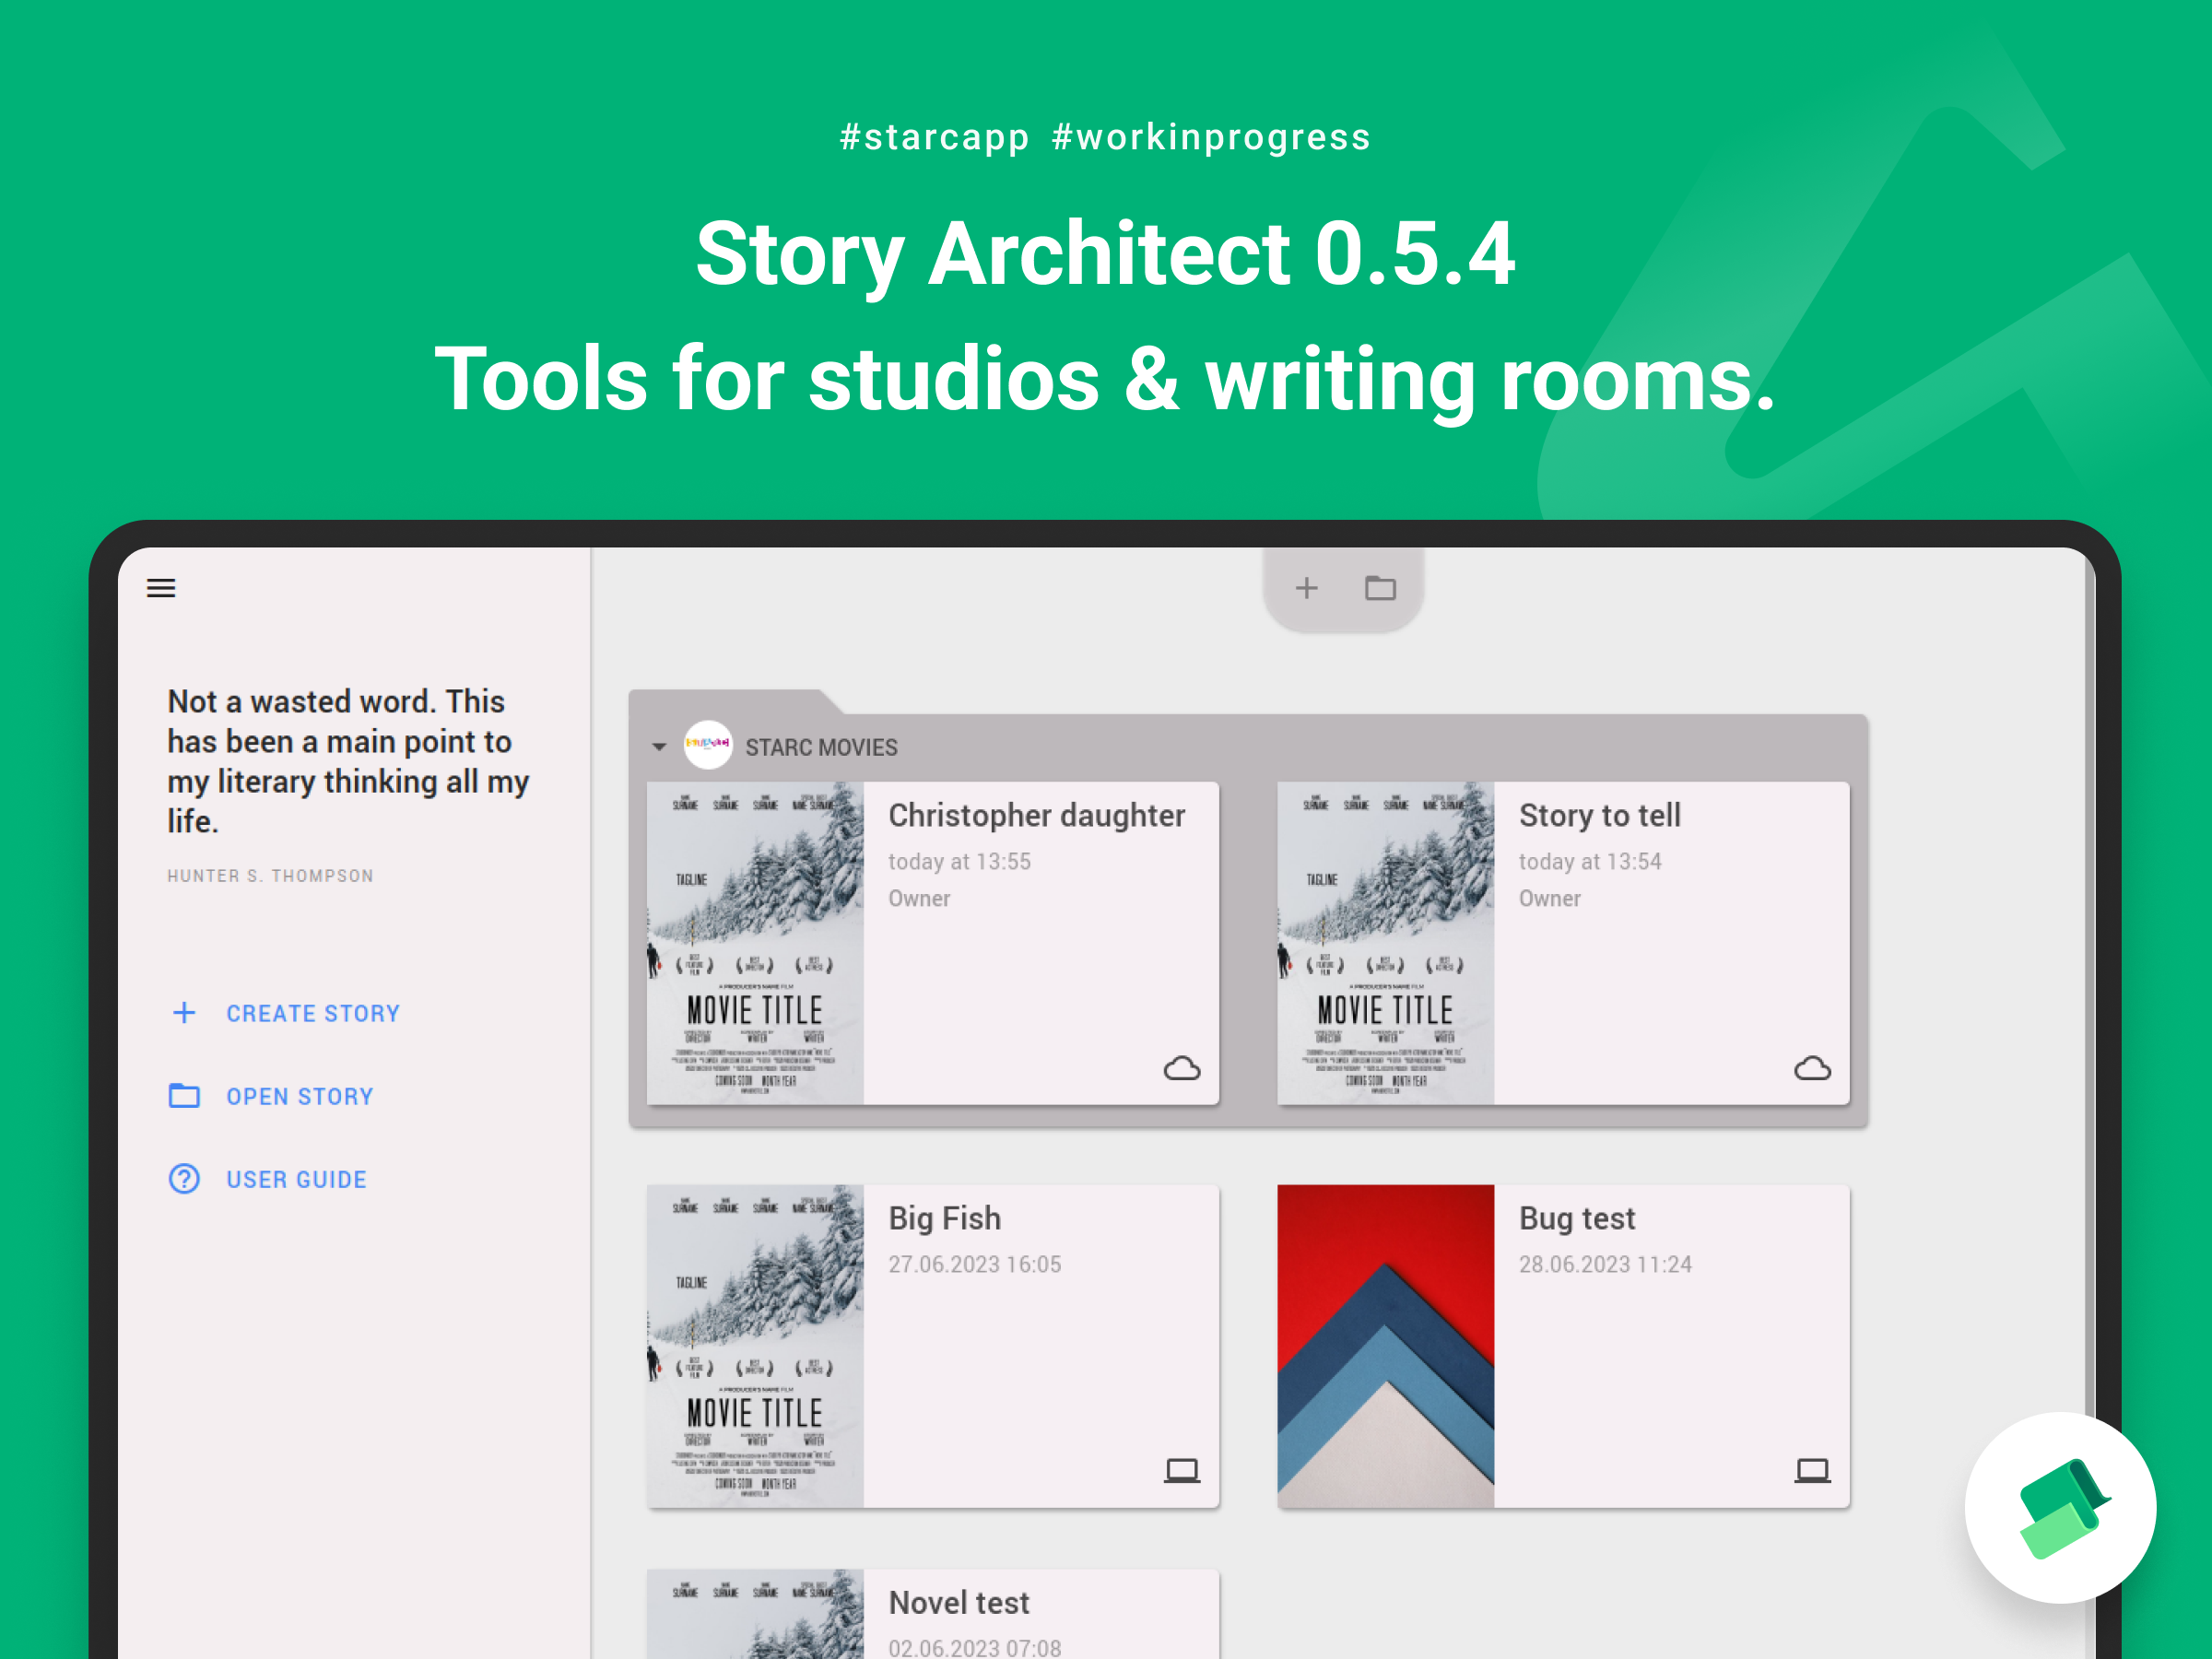Open the Story to tell poster thumbnail
Viewport: 2212px width, 1659px height.
(x=1386, y=943)
